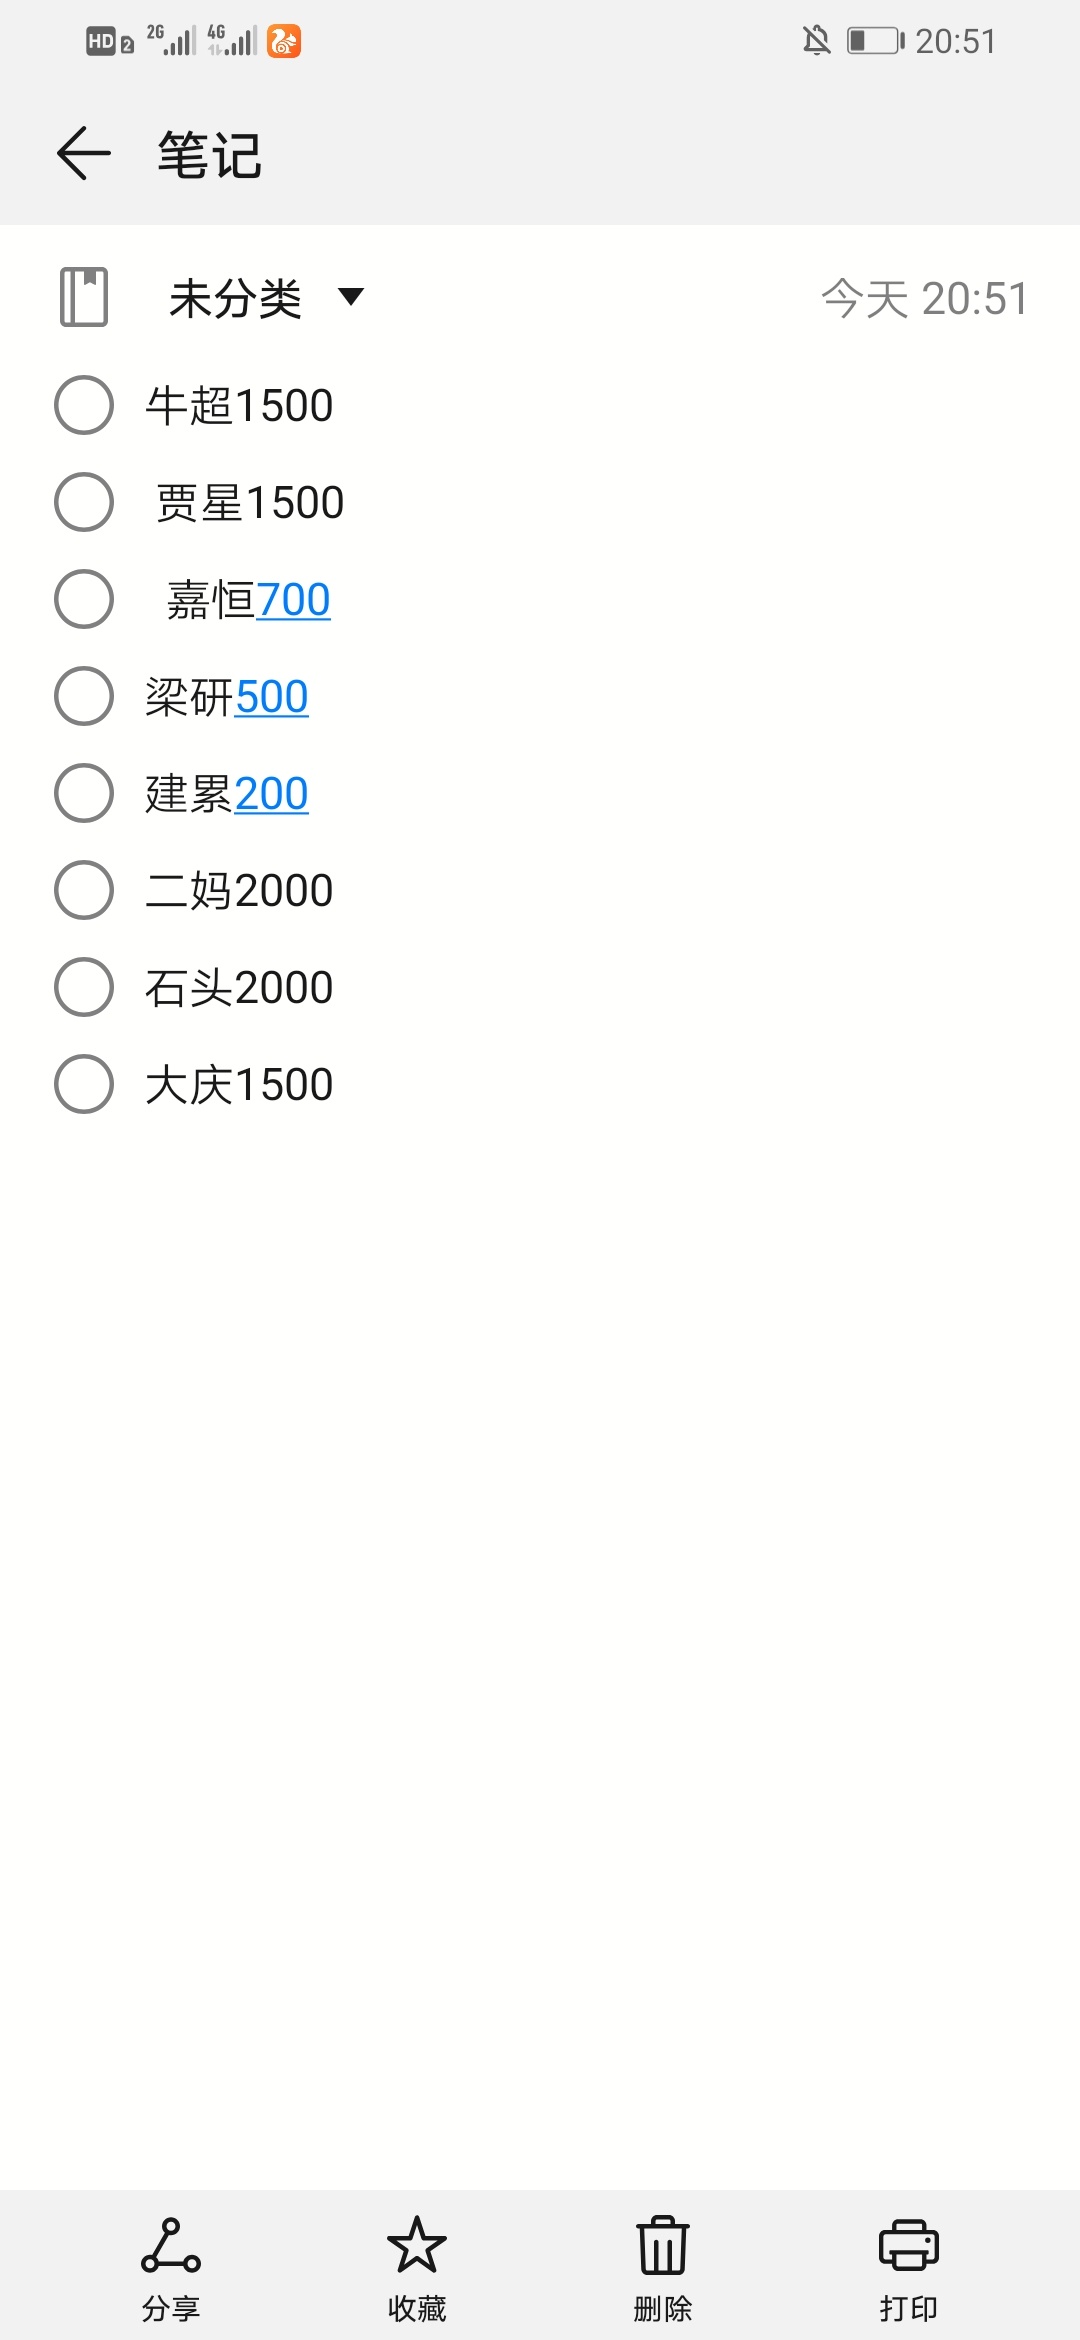Open the notebook category icon
Screen dimensions: 1080x2340
tap(84, 297)
